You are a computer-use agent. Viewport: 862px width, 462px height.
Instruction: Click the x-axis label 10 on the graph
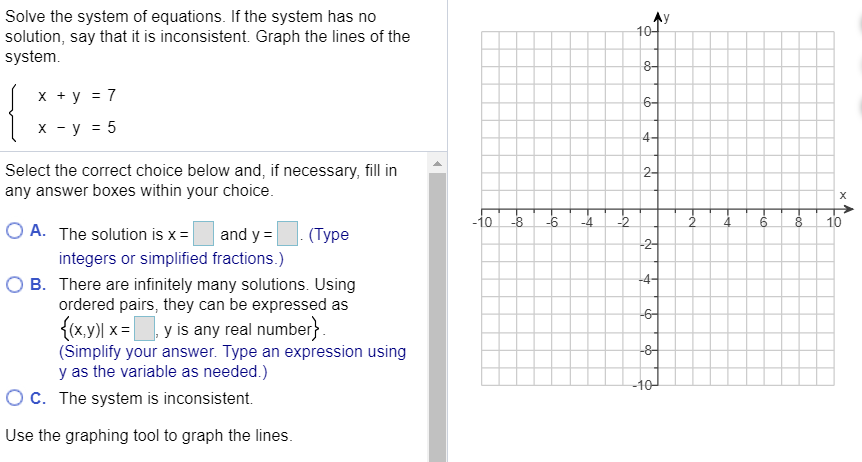click(834, 223)
